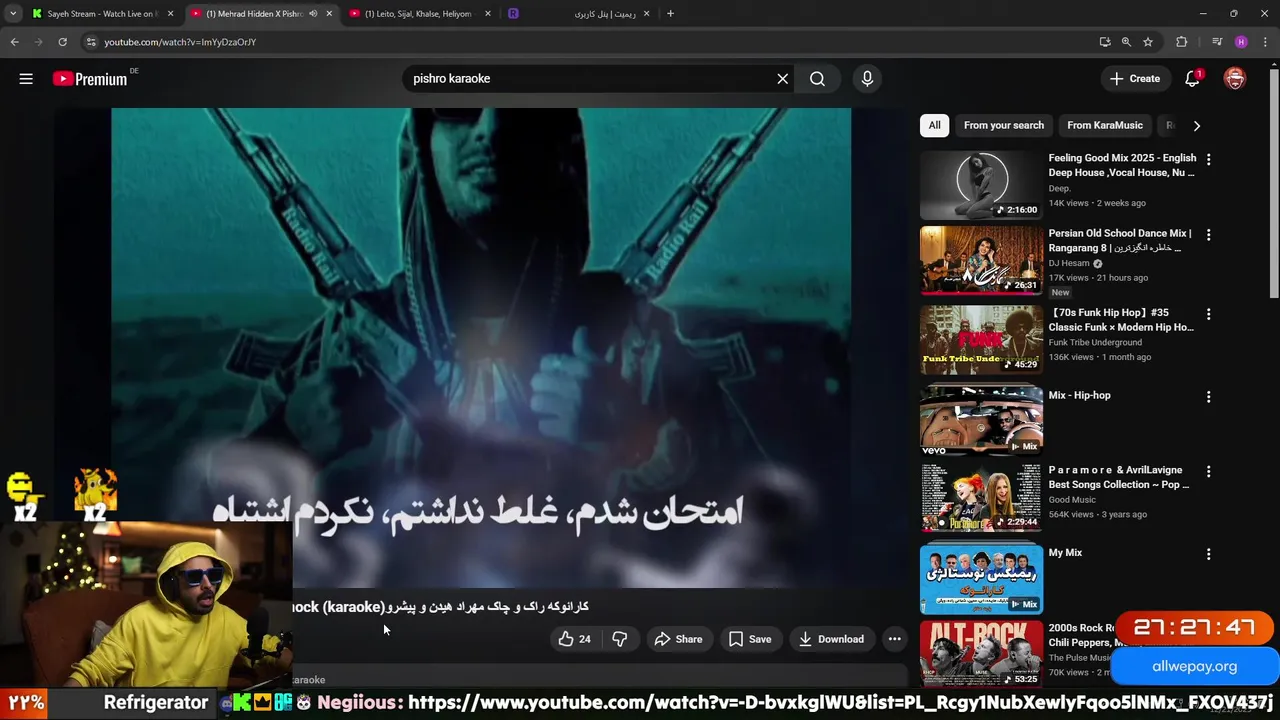Click the karaoke video player area

pyautogui.click(x=481, y=348)
